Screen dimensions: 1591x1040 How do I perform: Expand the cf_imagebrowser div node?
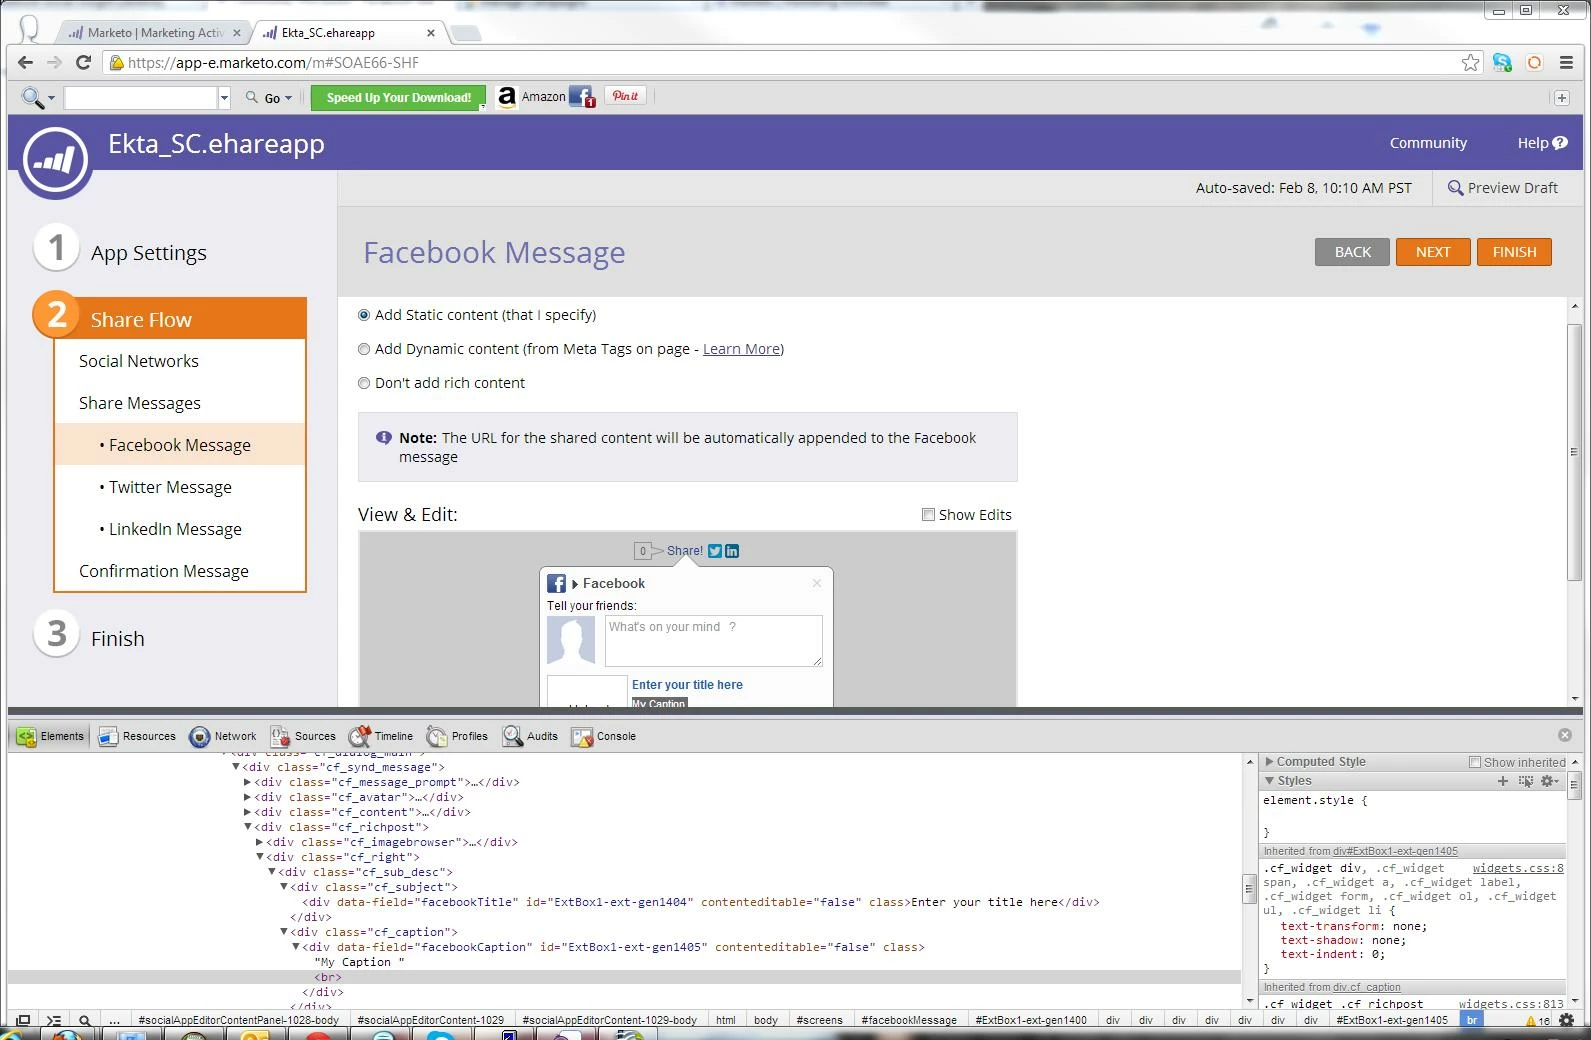pyautogui.click(x=259, y=842)
